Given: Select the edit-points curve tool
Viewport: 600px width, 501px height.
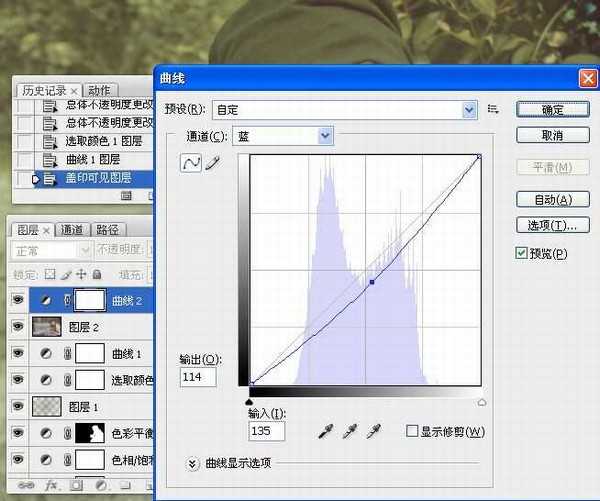Looking at the screenshot, I should [x=190, y=164].
